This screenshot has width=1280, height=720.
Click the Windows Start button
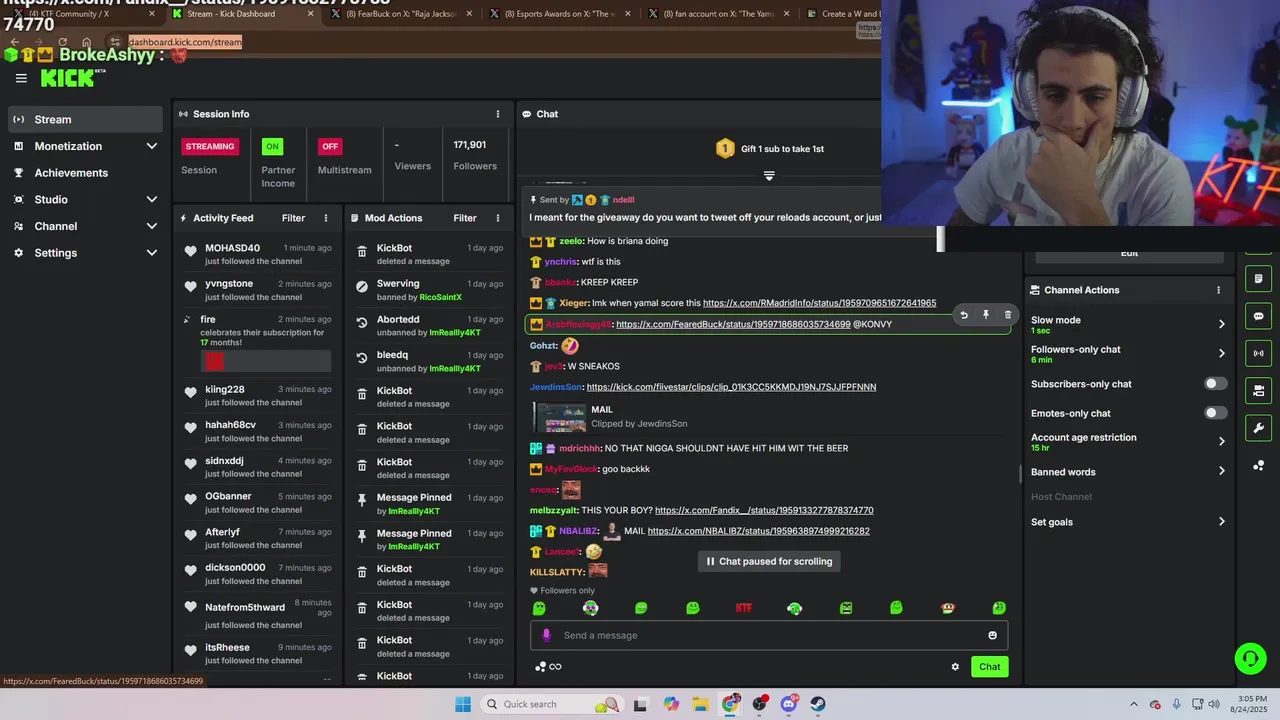click(463, 704)
